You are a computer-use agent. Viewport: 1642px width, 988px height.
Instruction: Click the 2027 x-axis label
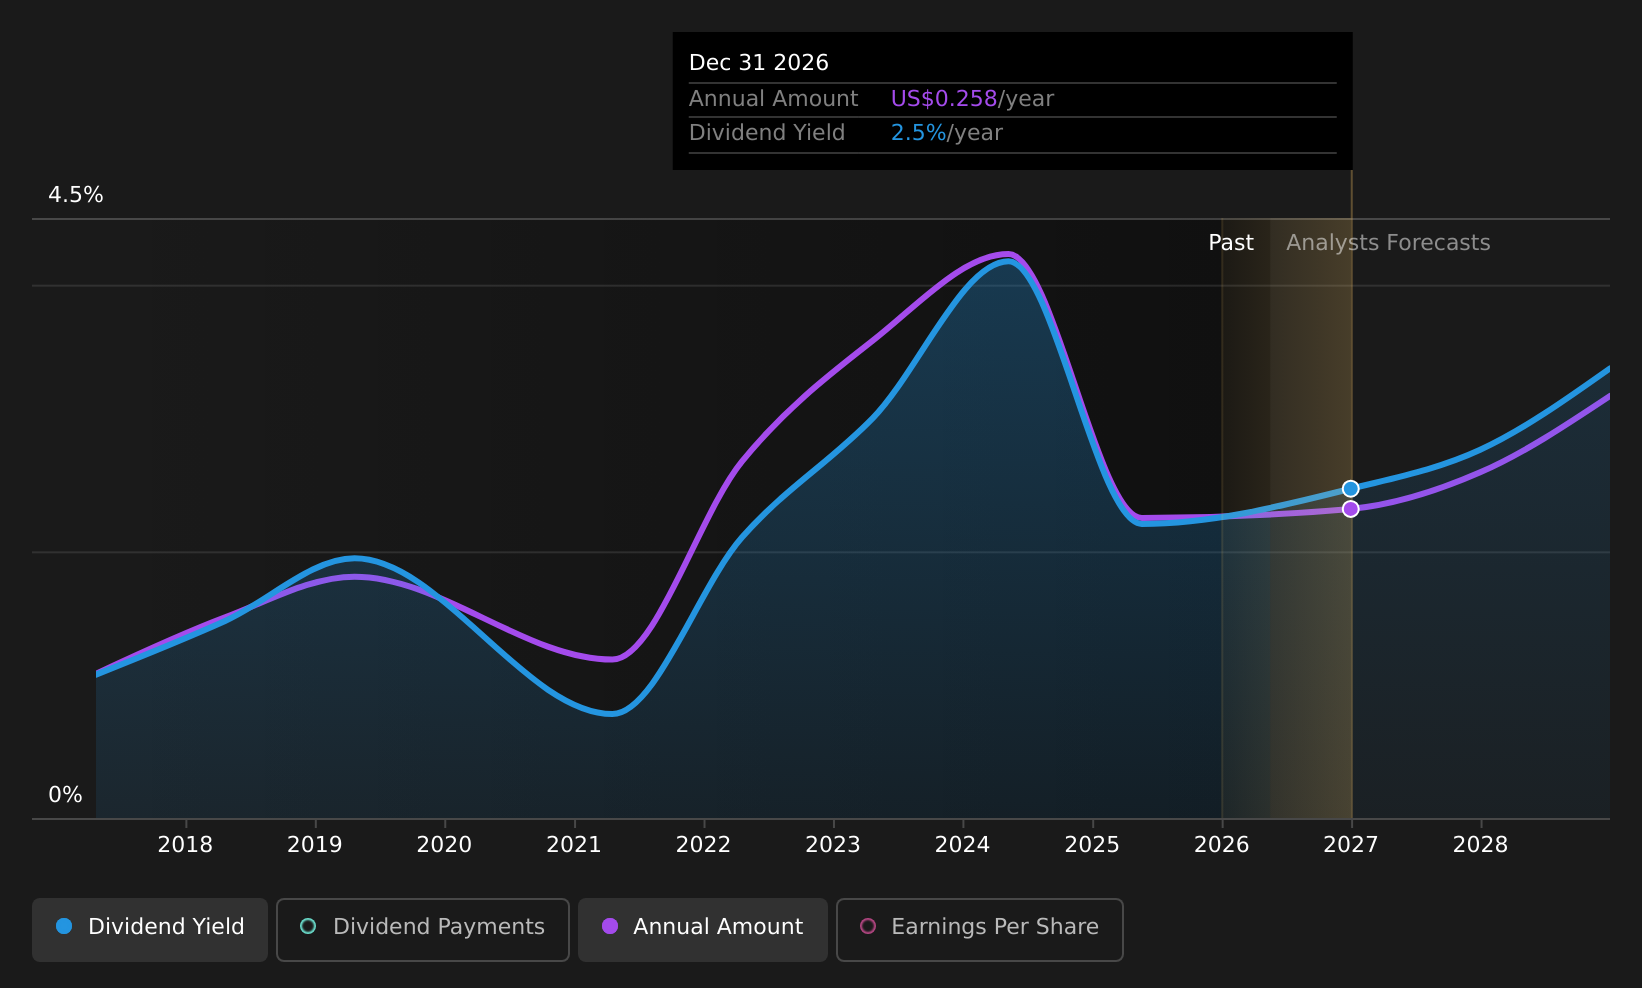click(x=1351, y=845)
